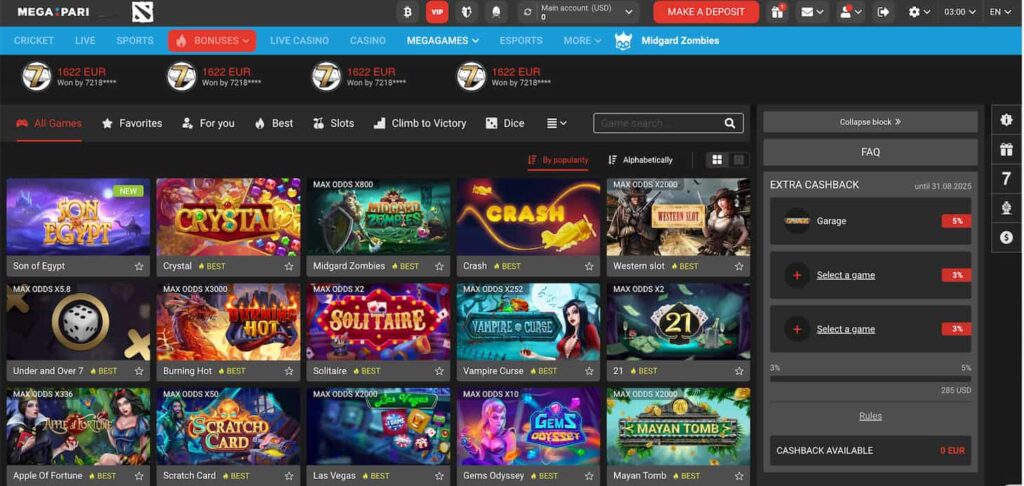Open the Bitcoin payments icon
This screenshot has height=486, width=1024.
pos(408,12)
